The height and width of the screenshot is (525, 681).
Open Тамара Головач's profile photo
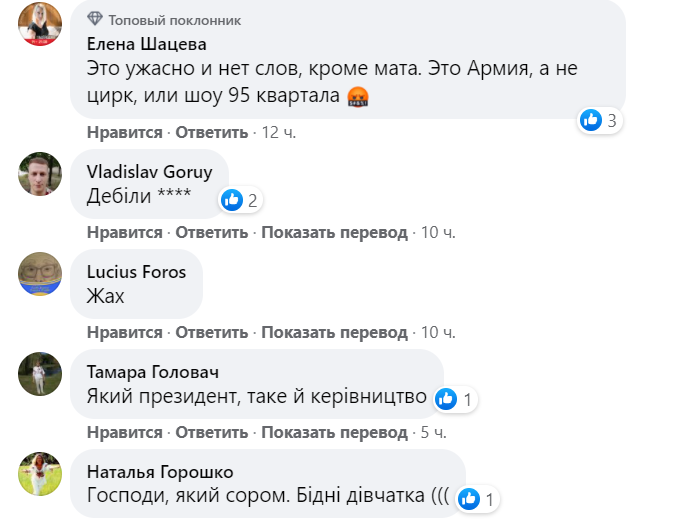tap(42, 373)
